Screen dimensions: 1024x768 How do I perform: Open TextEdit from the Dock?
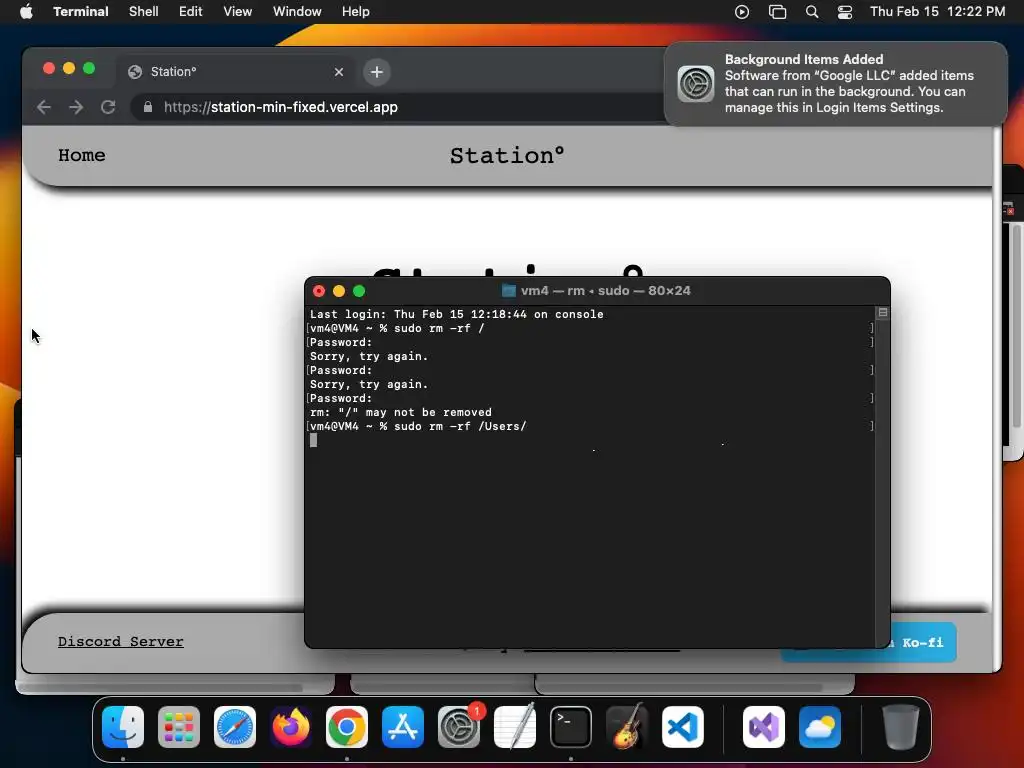point(515,727)
